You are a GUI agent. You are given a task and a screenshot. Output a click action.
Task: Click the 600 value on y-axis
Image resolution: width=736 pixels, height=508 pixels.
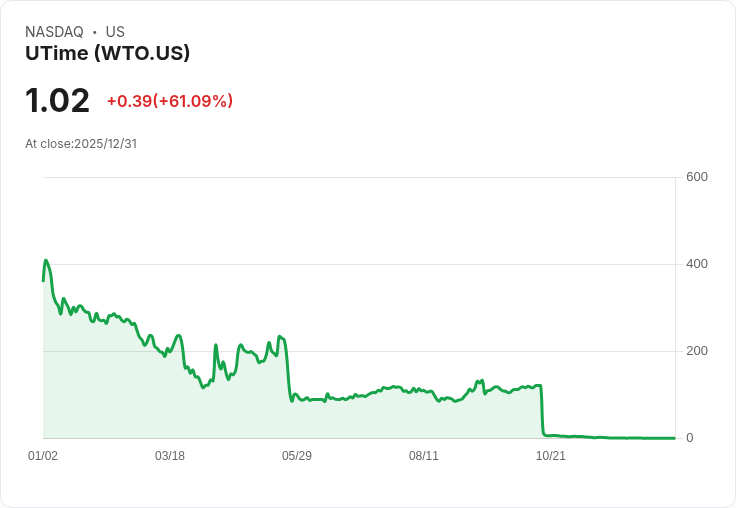click(x=696, y=178)
